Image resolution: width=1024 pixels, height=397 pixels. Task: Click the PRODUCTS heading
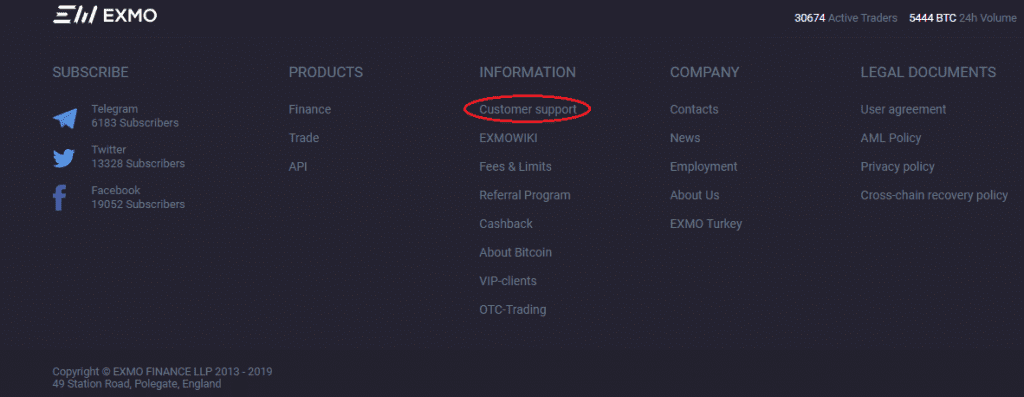[325, 72]
